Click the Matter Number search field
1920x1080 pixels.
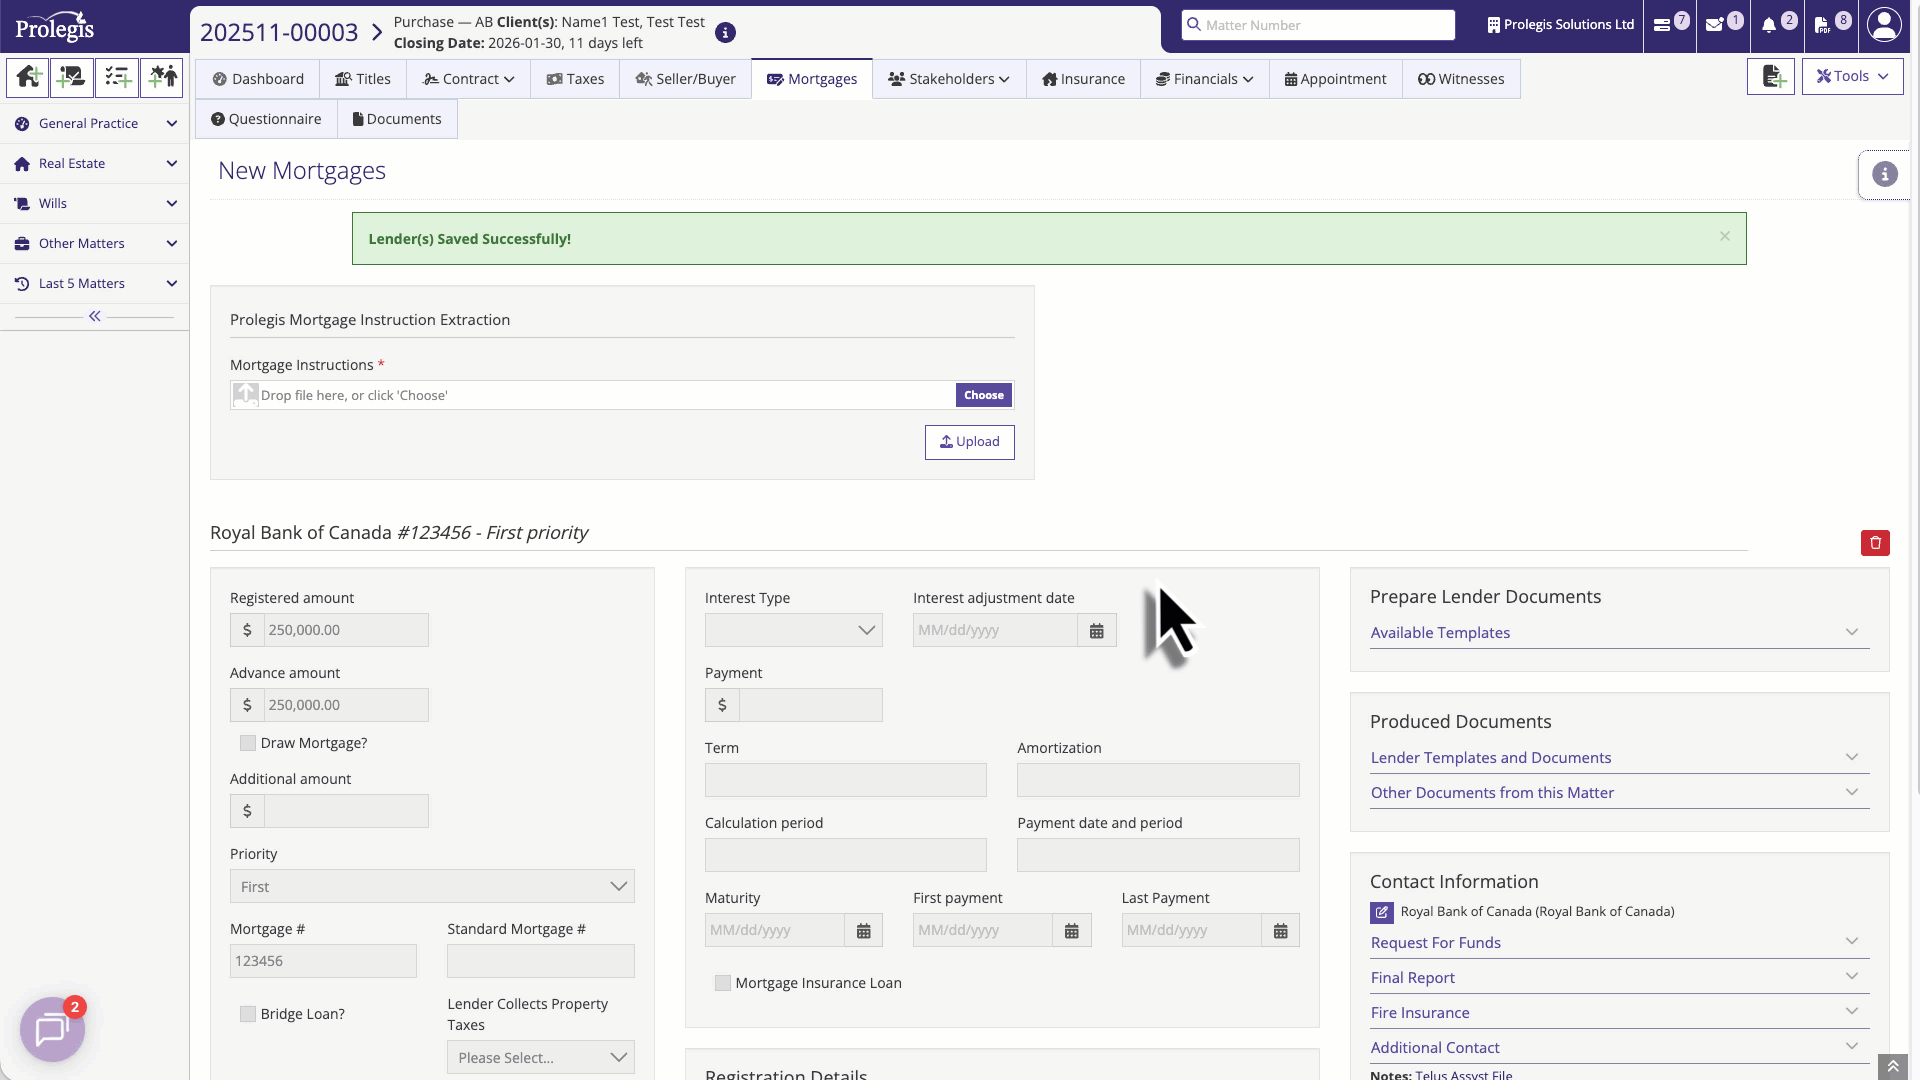(x=1318, y=25)
